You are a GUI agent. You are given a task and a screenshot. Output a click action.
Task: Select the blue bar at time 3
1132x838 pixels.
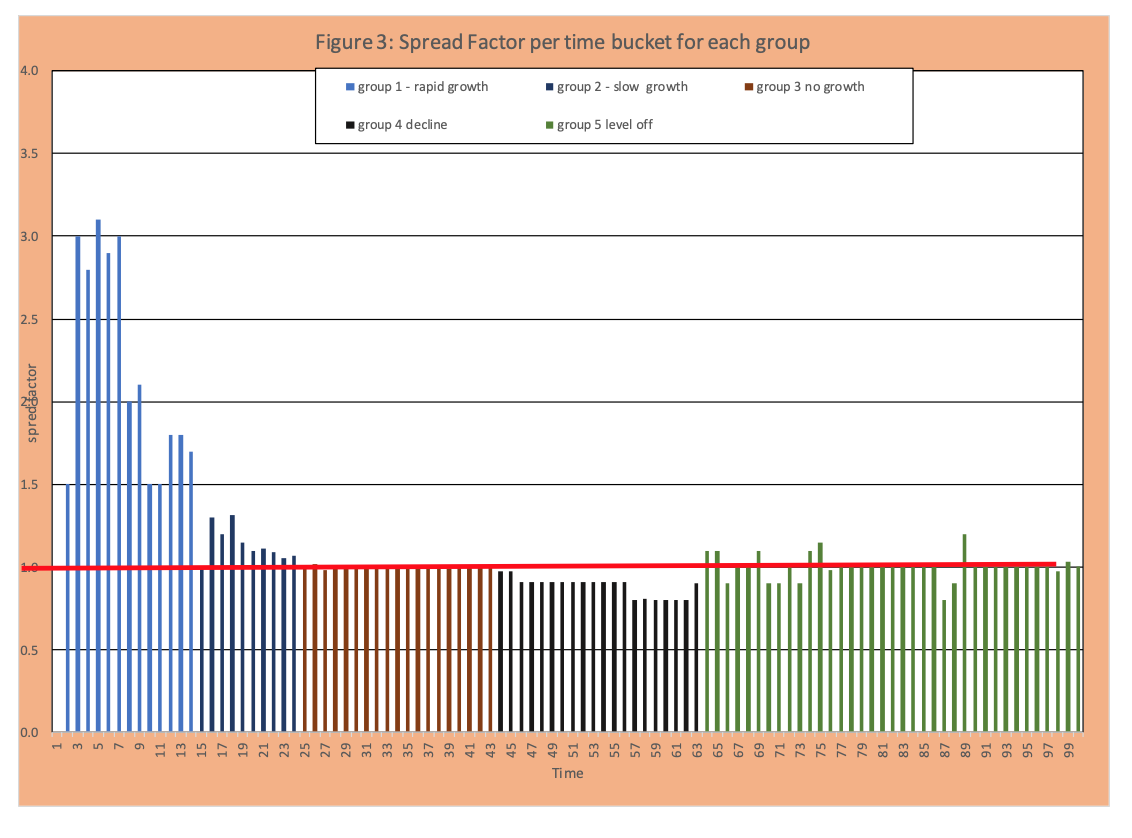point(78,484)
